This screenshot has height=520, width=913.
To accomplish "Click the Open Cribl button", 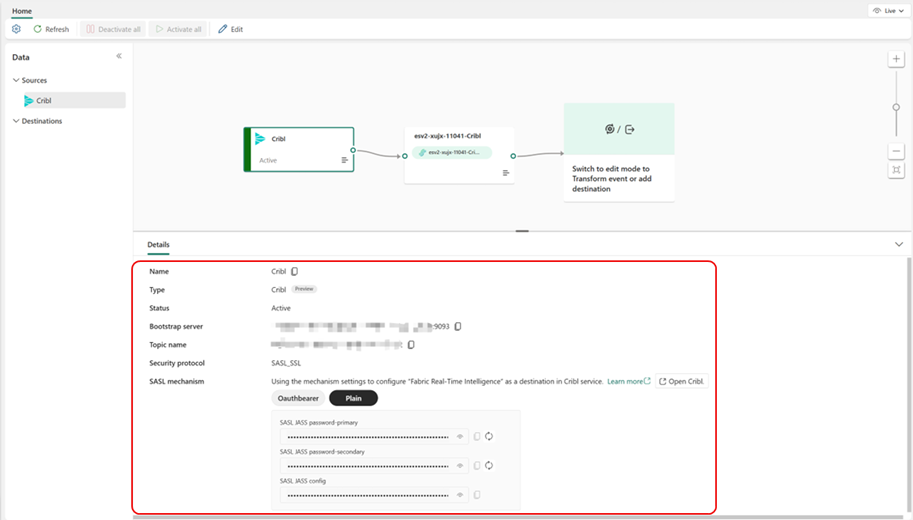I will pyautogui.click(x=682, y=381).
